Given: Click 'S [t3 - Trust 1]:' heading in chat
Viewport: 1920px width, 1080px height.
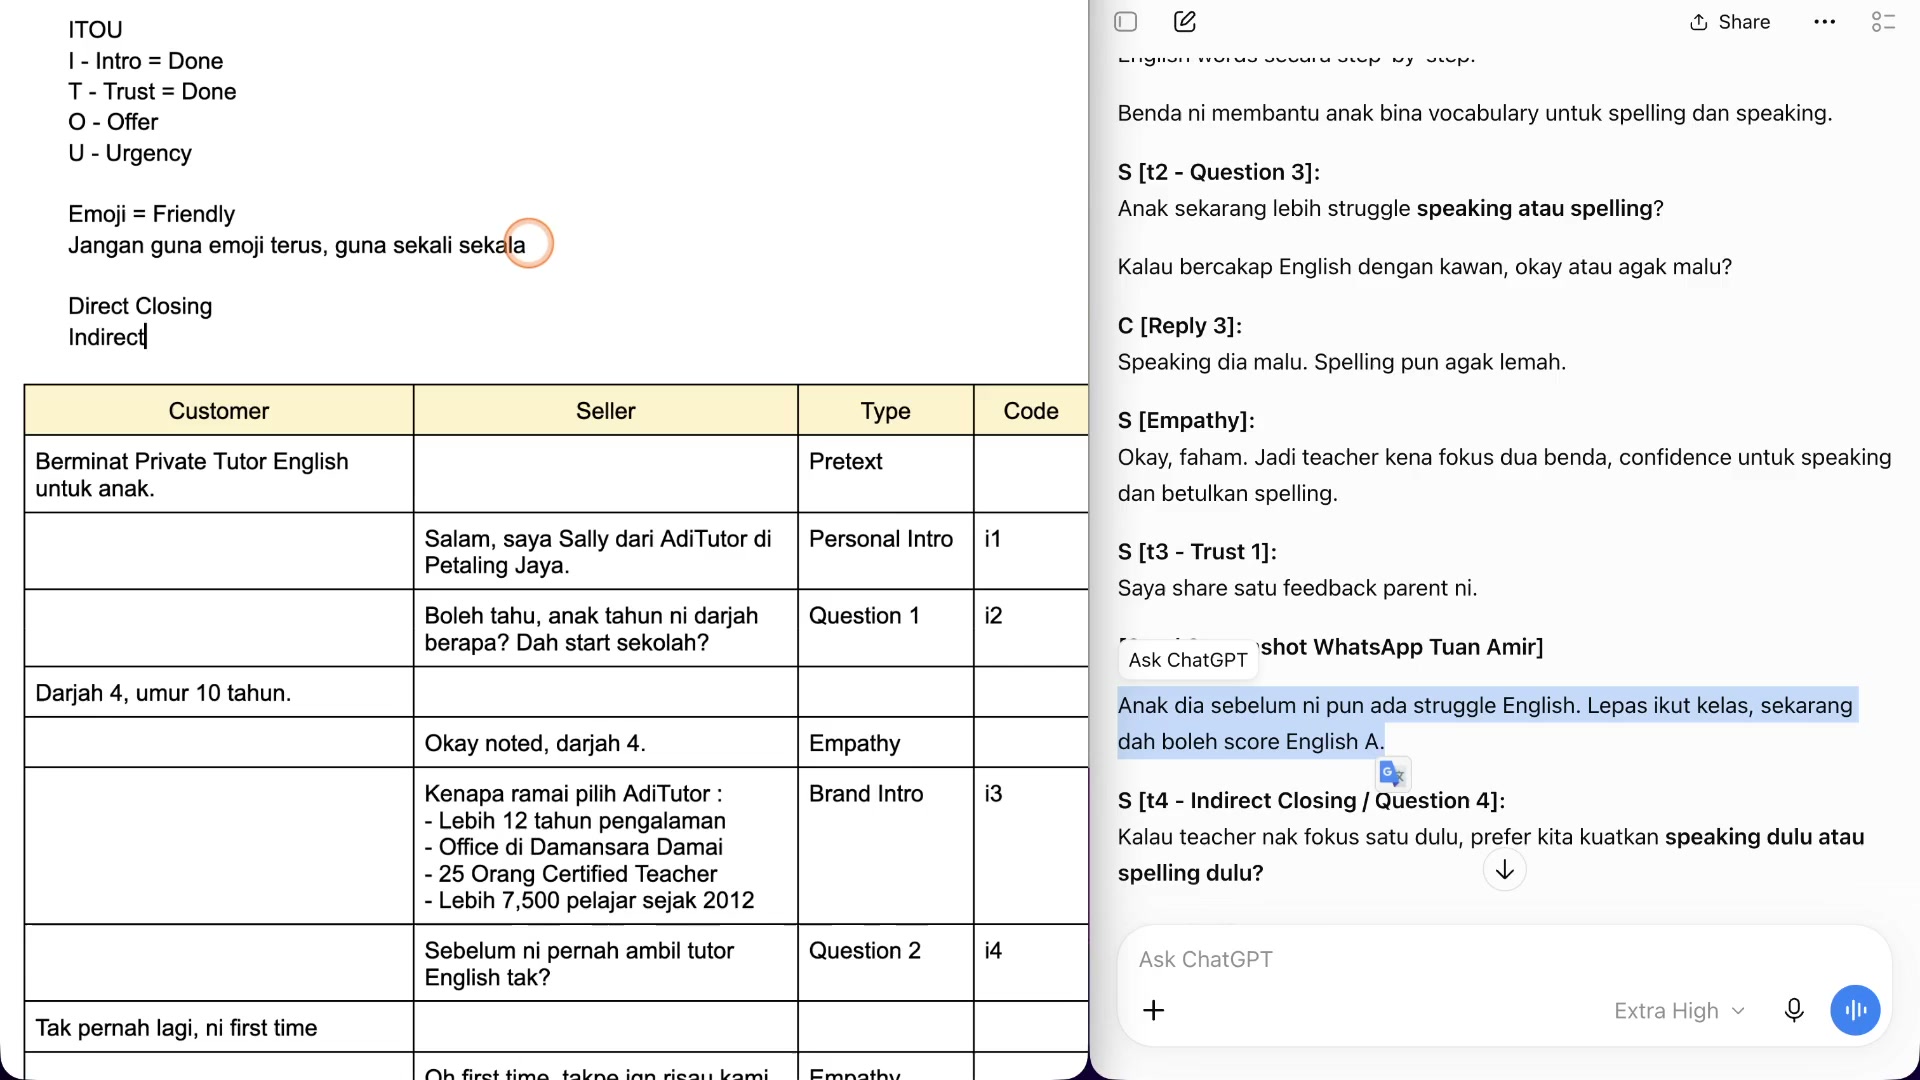Looking at the screenshot, I should (1197, 552).
